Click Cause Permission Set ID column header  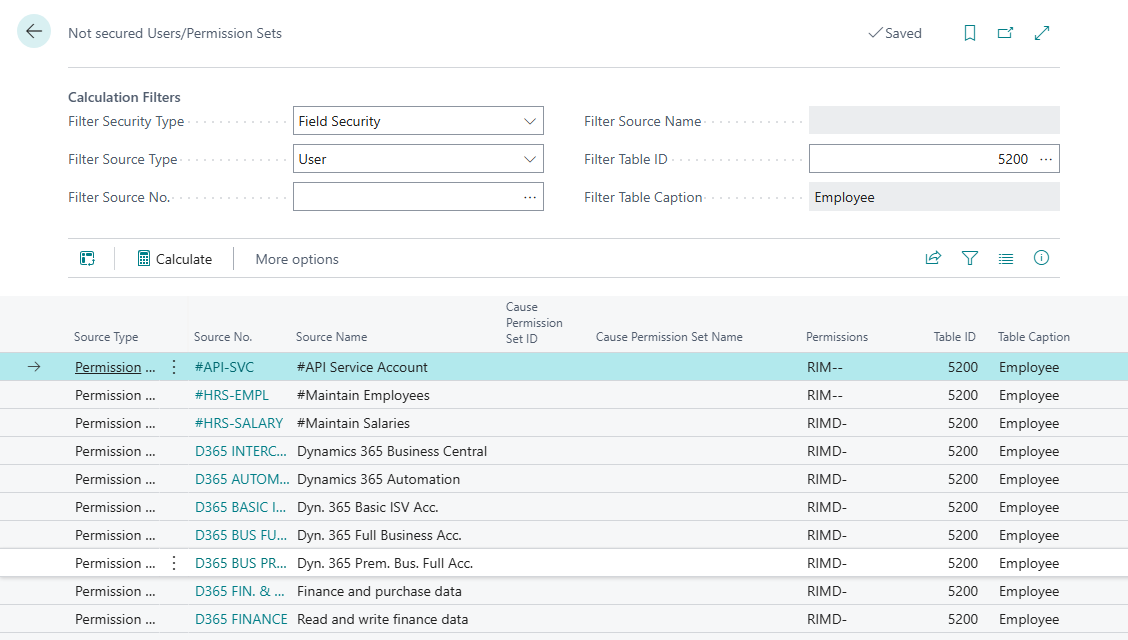534,323
